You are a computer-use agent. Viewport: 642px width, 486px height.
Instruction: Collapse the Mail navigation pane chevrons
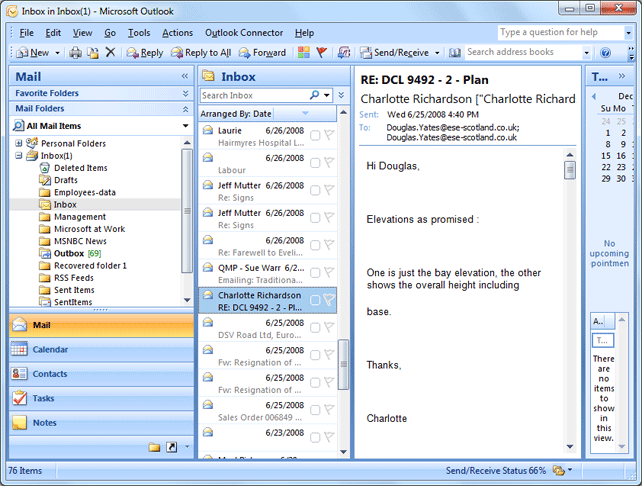[x=185, y=76]
